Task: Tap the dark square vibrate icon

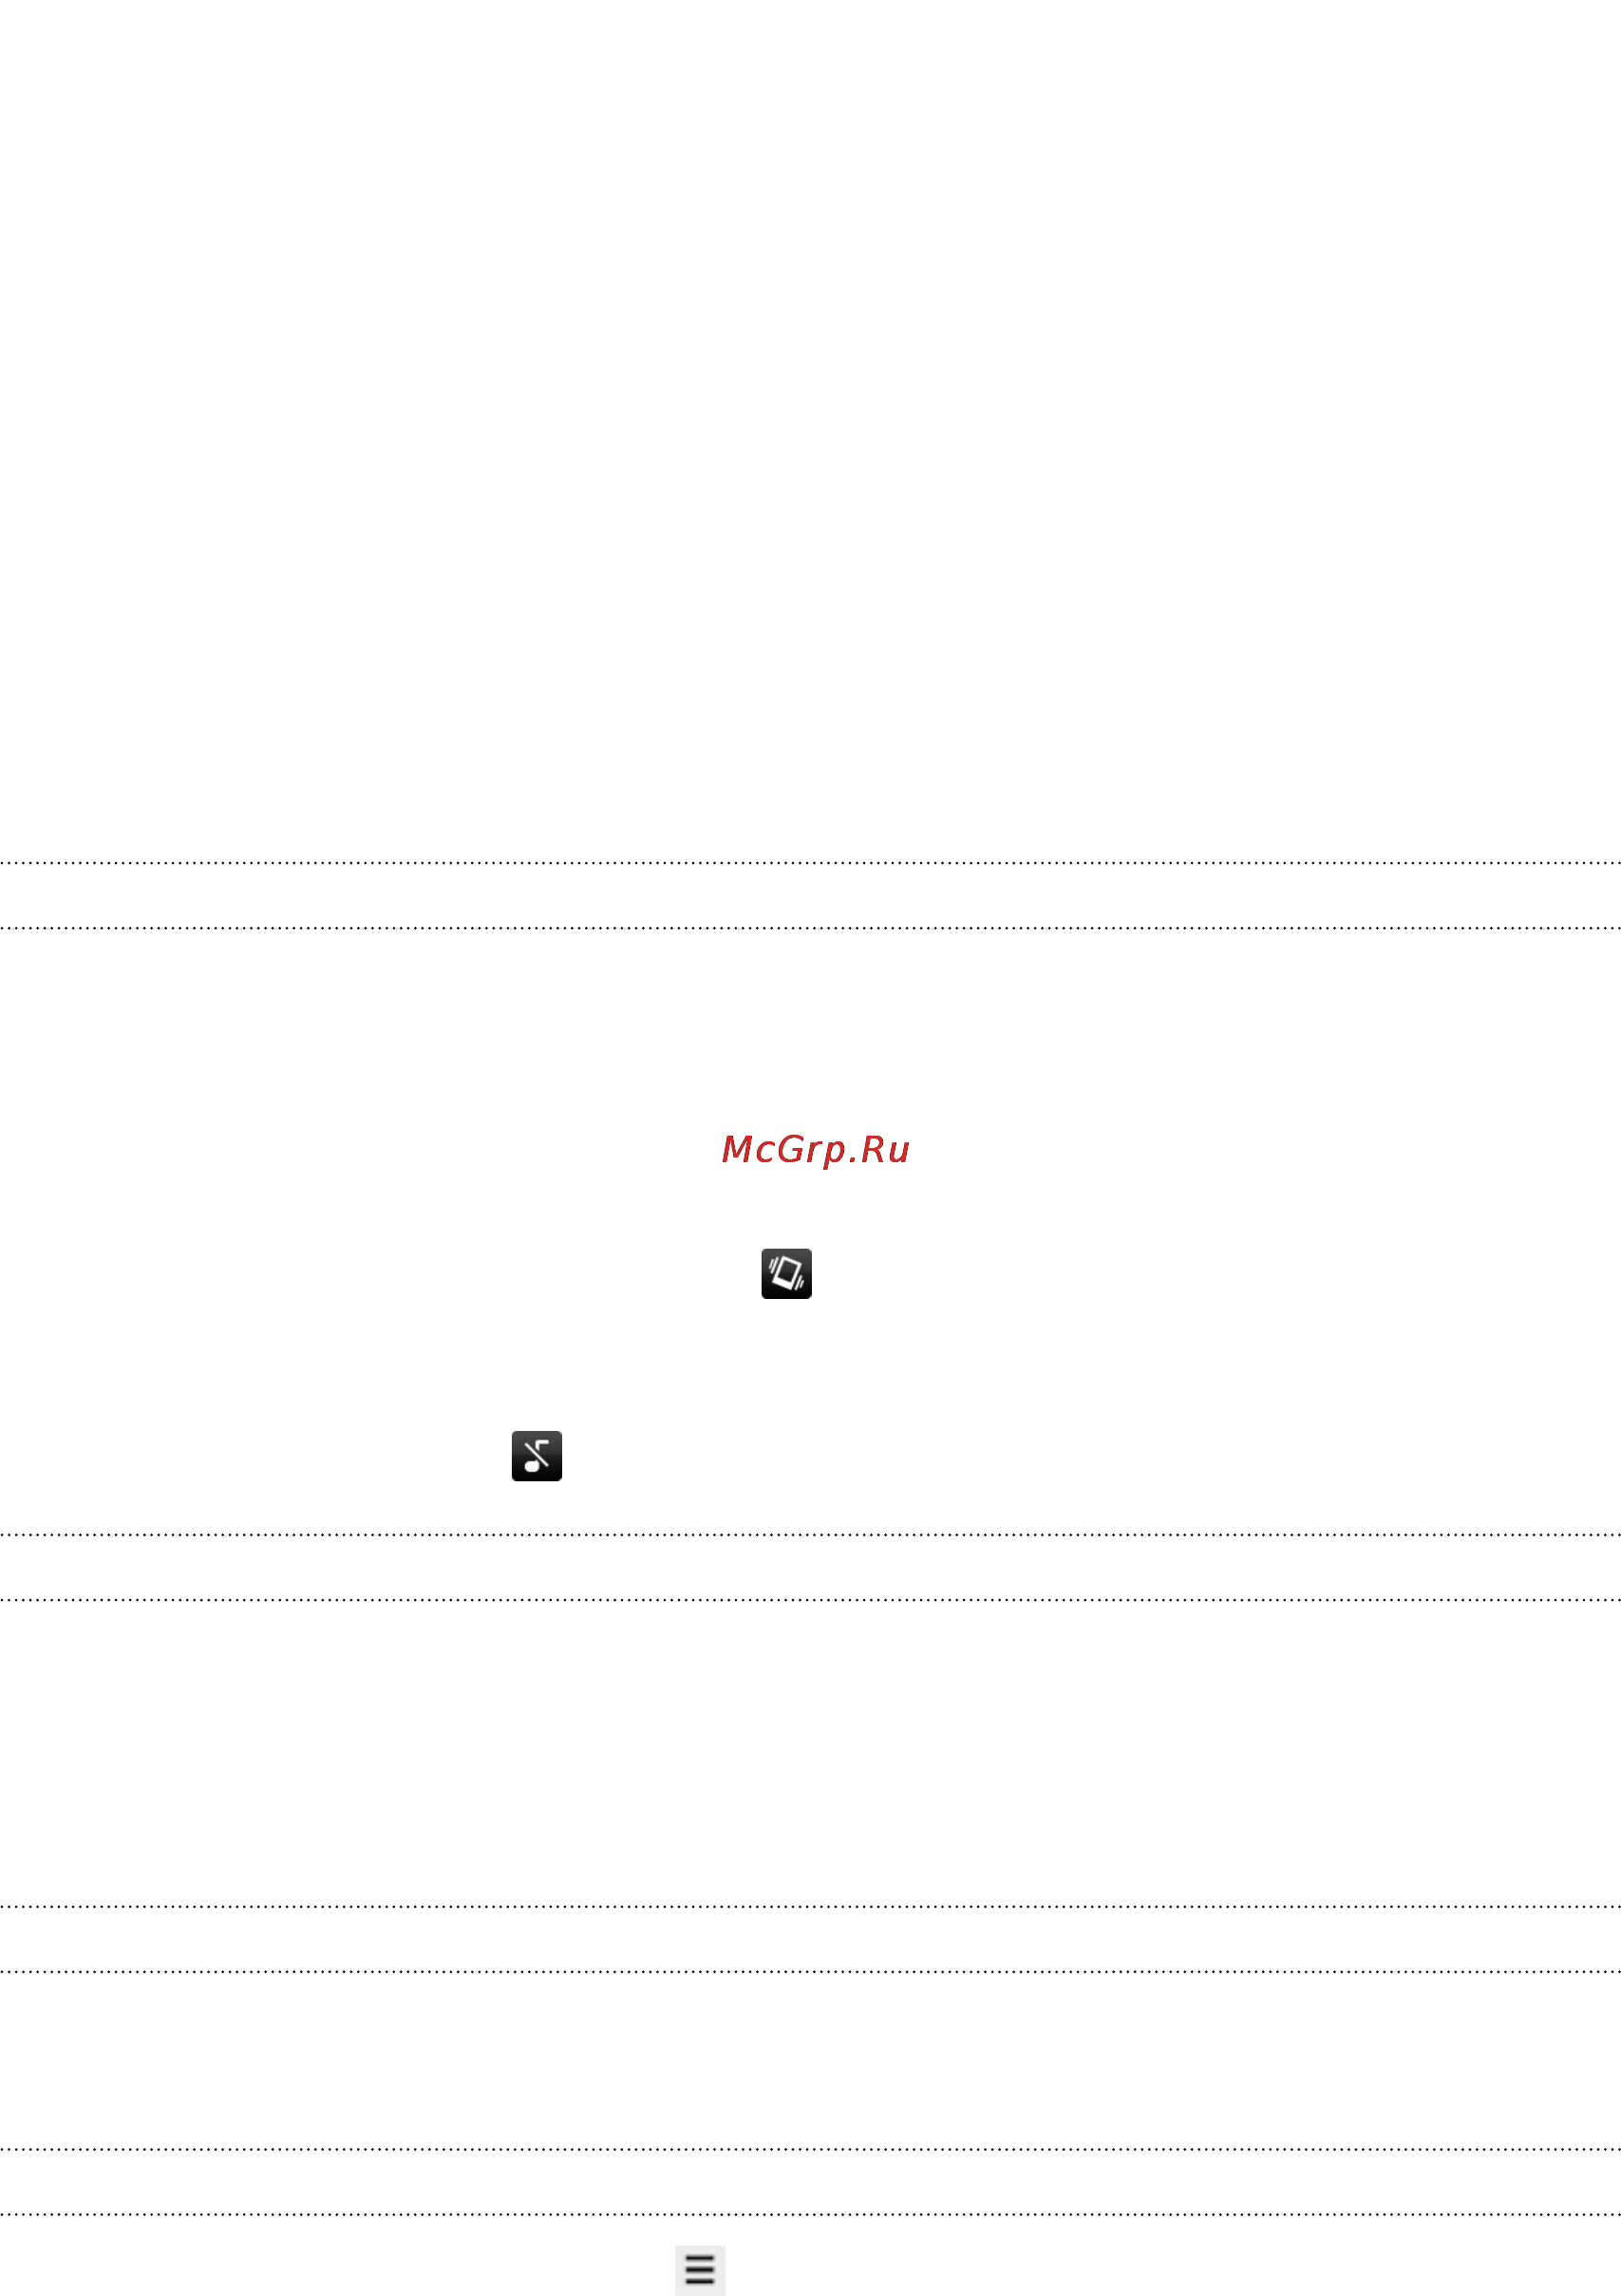Action: (x=786, y=1273)
